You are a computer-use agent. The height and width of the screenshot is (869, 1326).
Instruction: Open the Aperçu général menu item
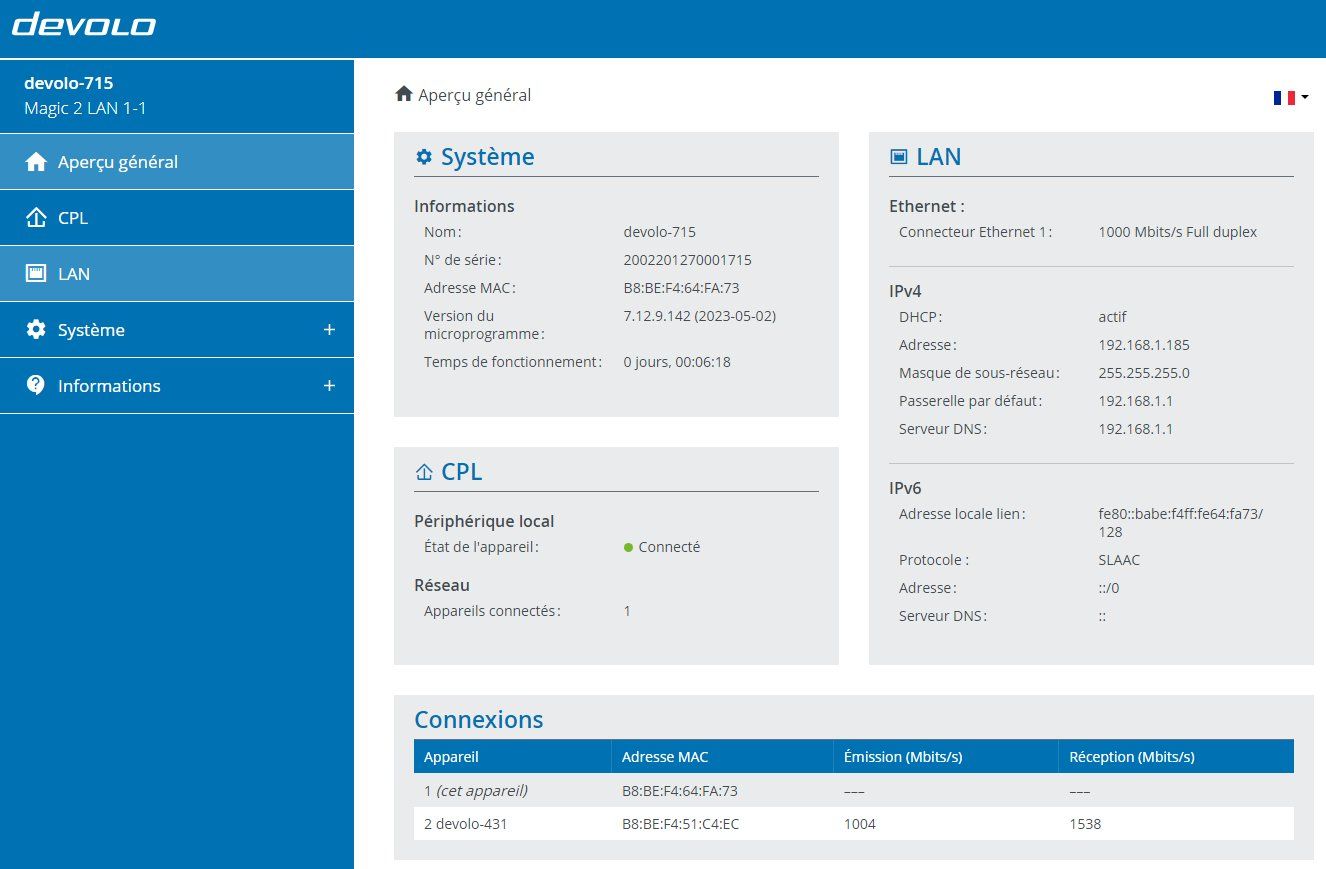click(177, 162)
